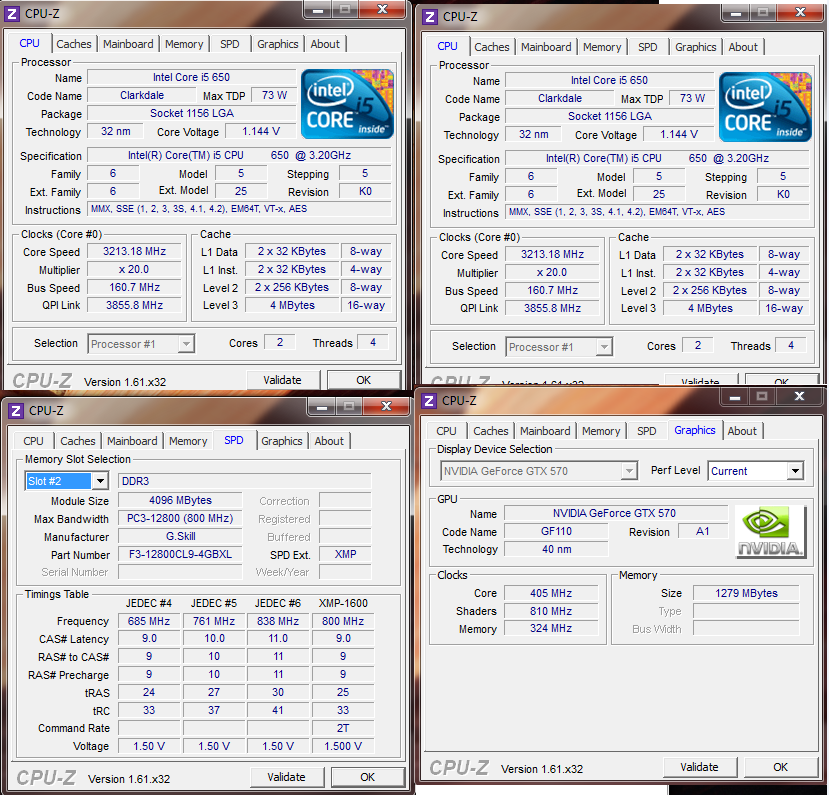
Task: Switch to Caches tab in the Graphics window
Action: tap(491, 431)
